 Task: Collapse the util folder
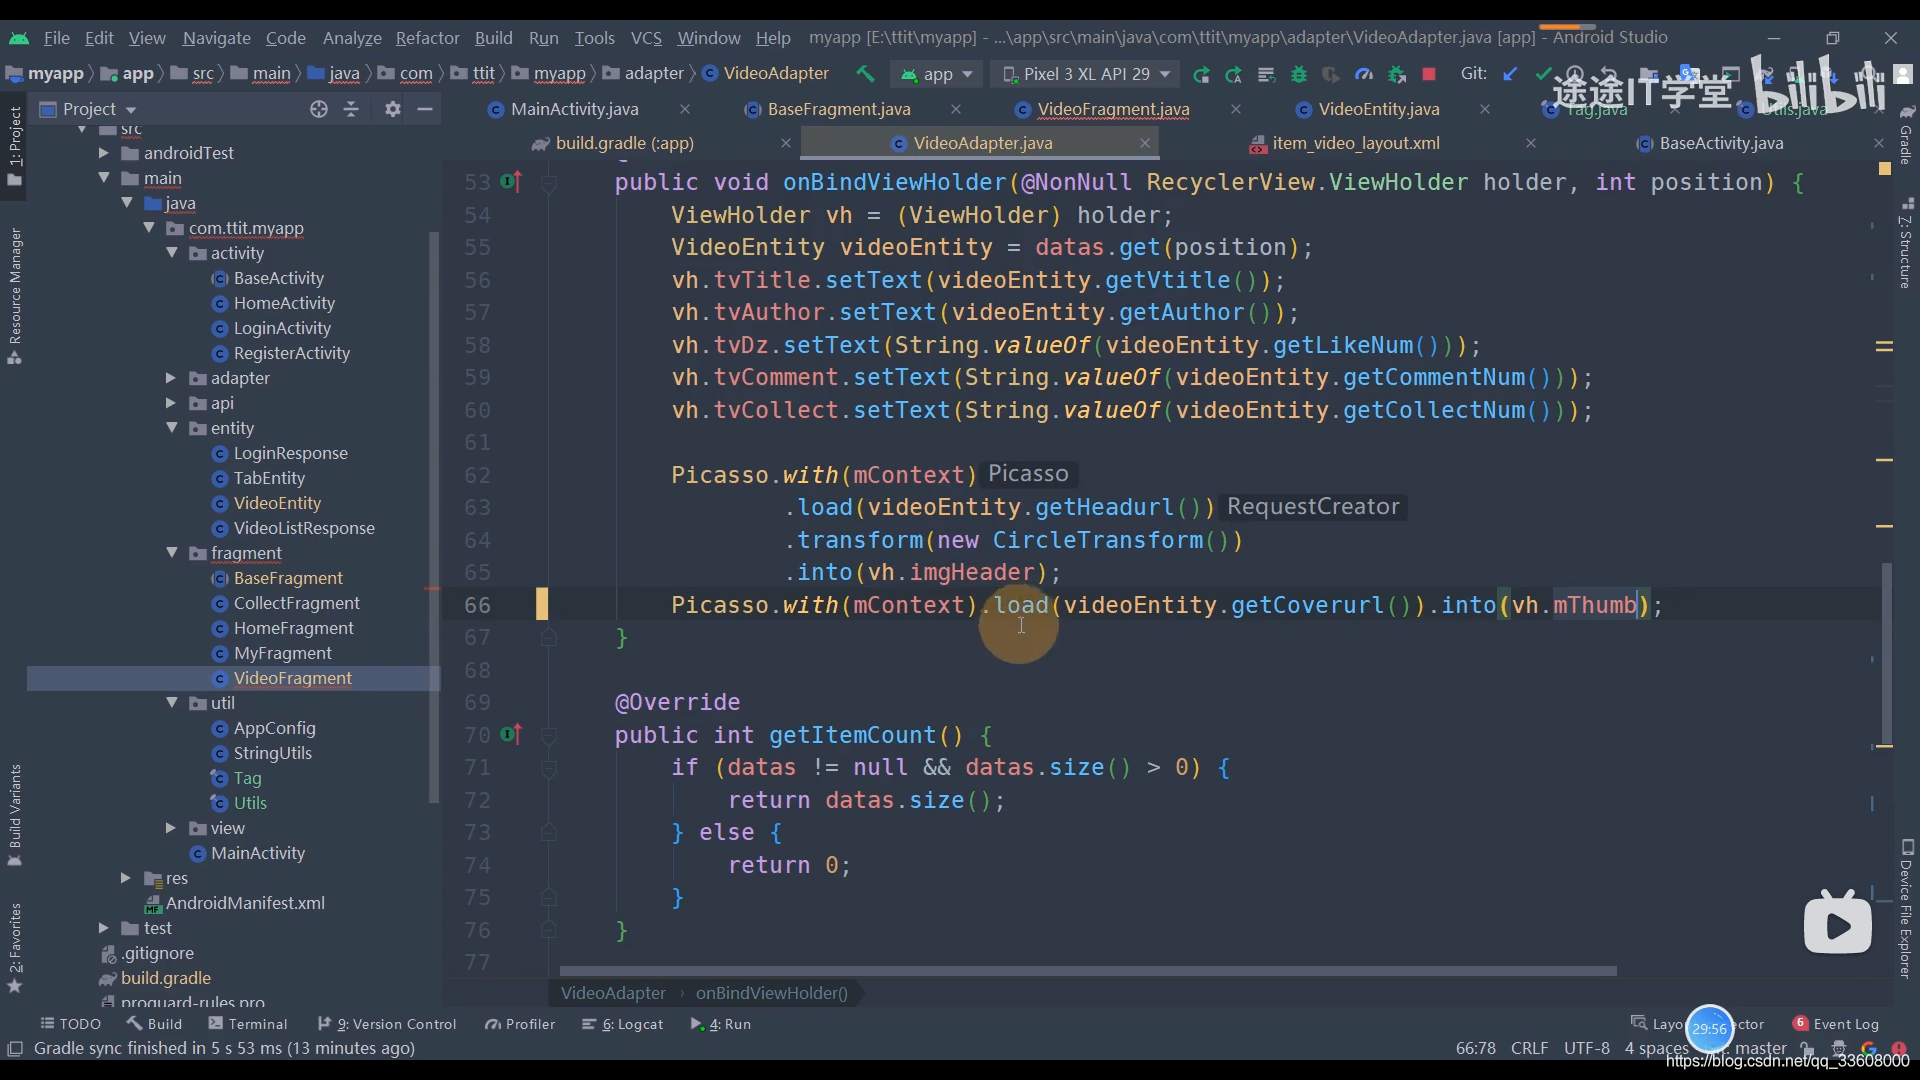tap(171, 703)
